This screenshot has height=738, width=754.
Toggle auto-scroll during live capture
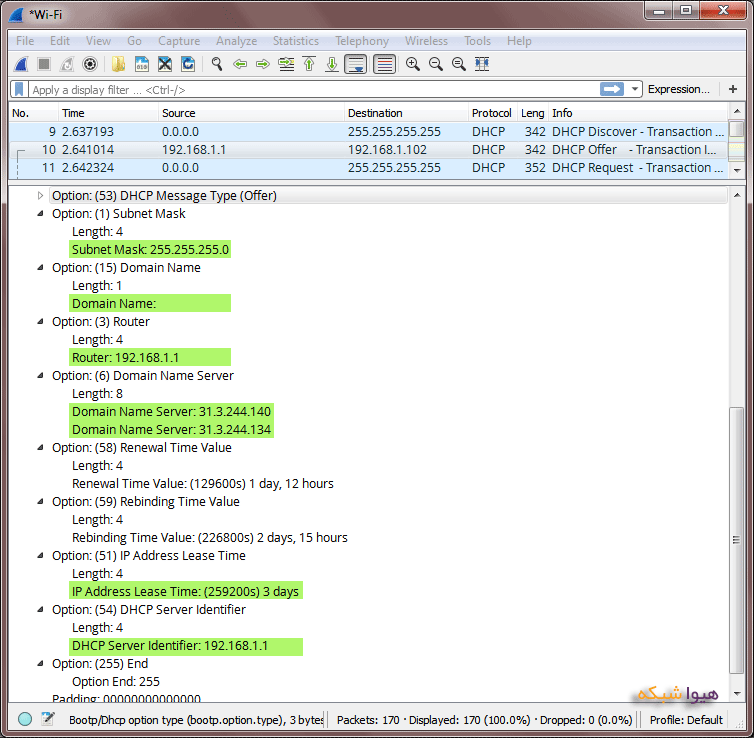coord(356,64)
